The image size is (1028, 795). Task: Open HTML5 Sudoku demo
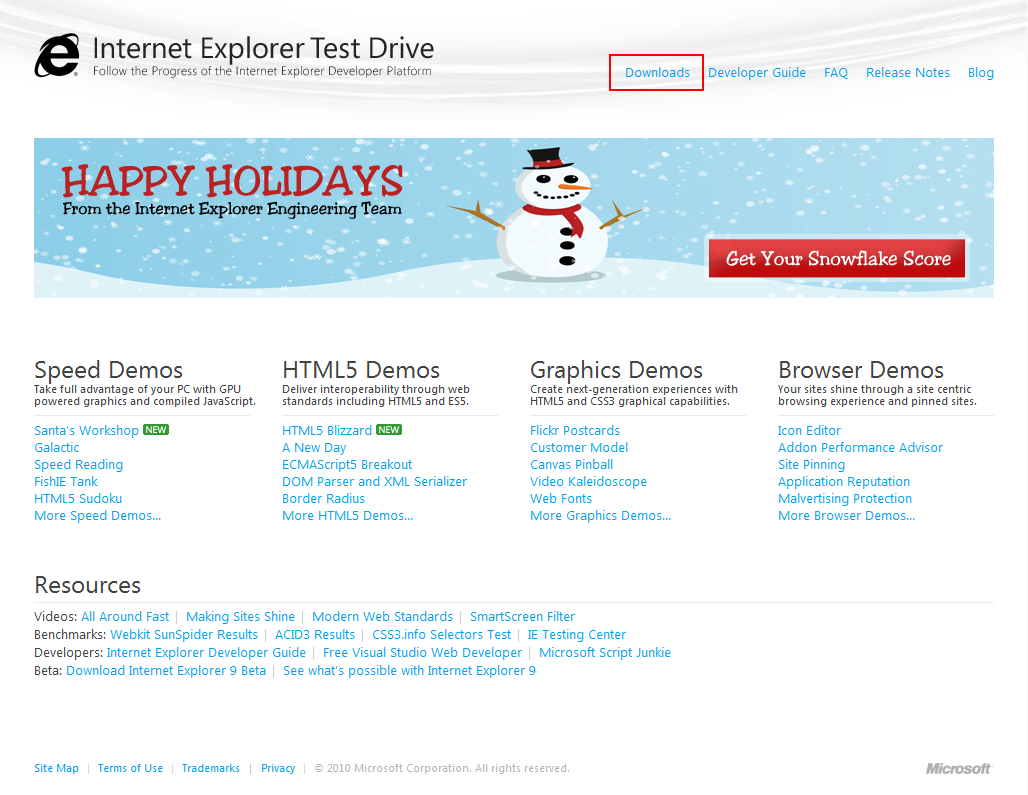78,499
